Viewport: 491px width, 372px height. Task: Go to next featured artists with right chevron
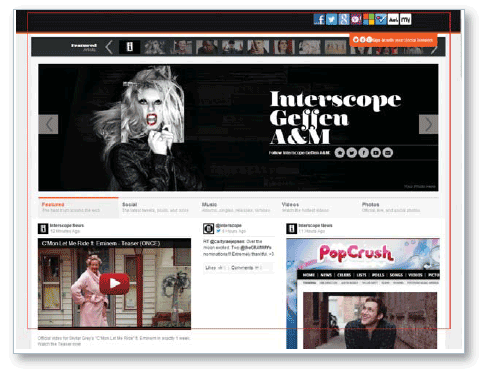pos(434,49)
